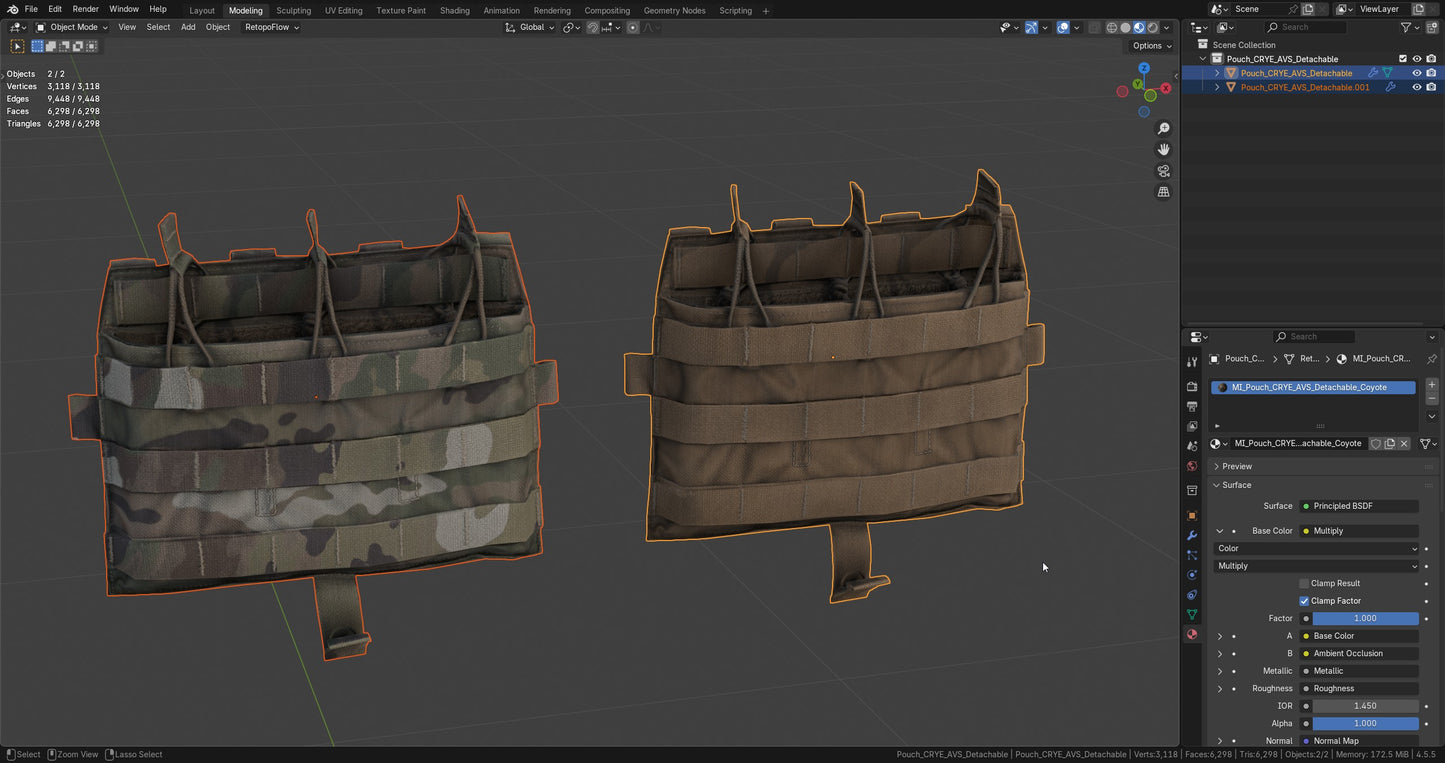
Task: Open the Modifier properties wrench icon
Action: 1192,535
